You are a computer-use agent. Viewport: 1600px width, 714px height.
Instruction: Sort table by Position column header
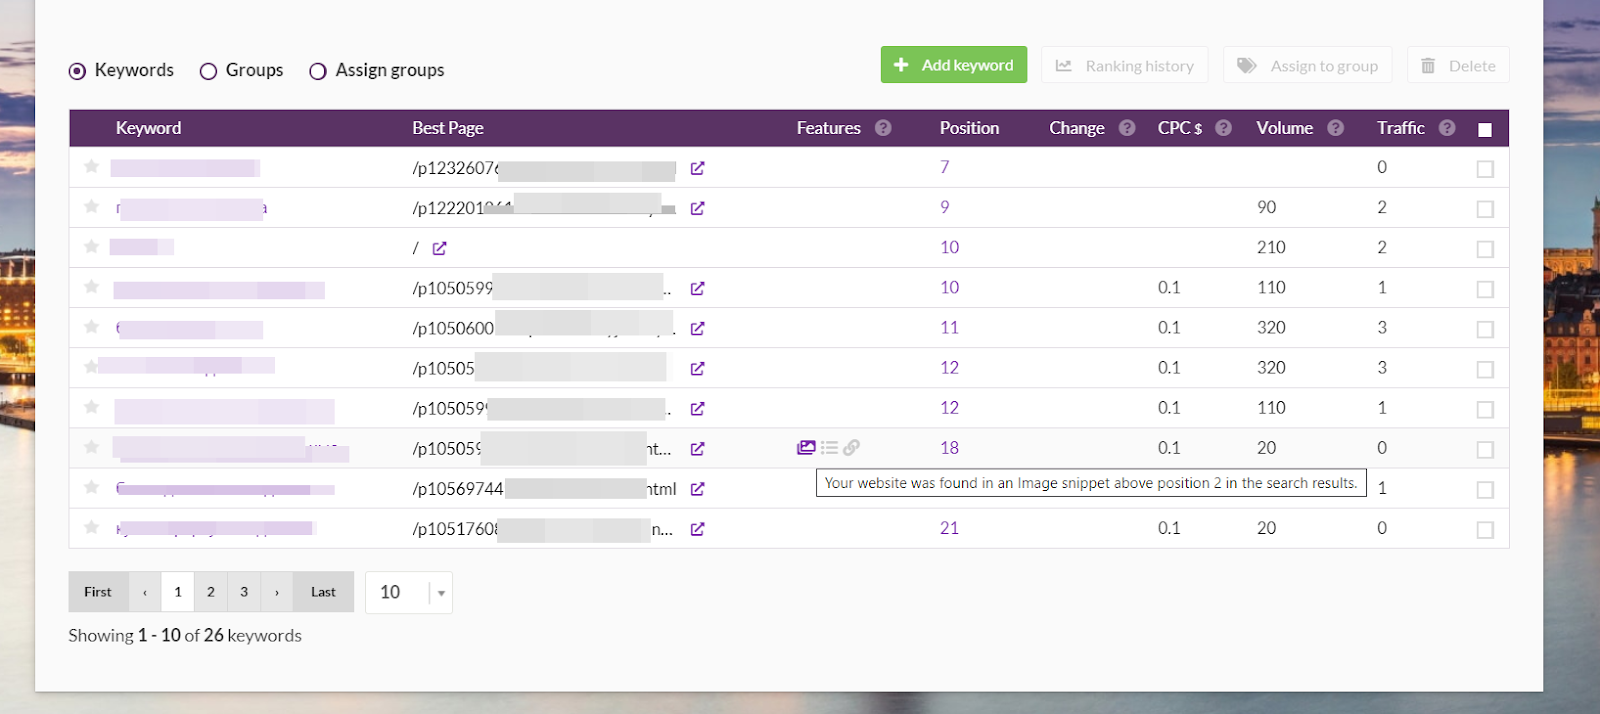969,128
